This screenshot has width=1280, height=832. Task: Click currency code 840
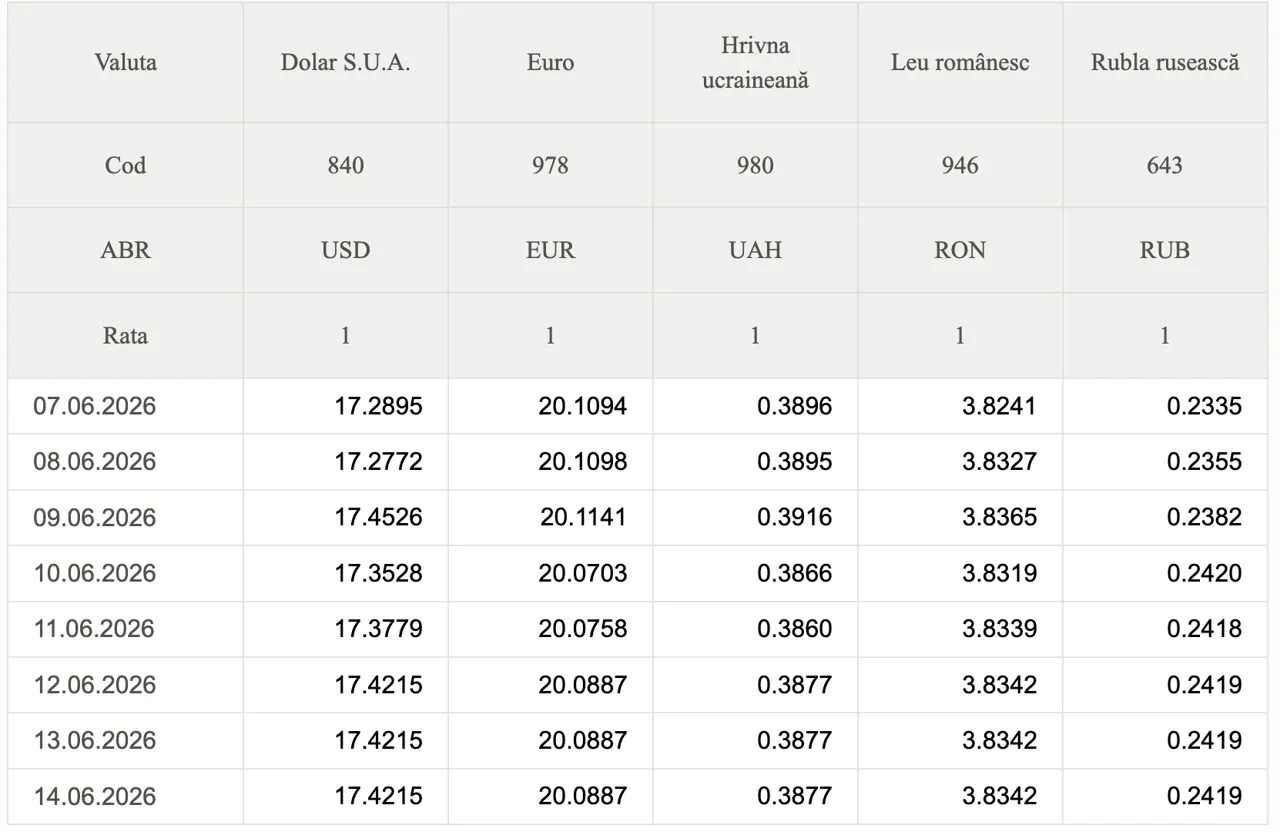tap(345, 165)
